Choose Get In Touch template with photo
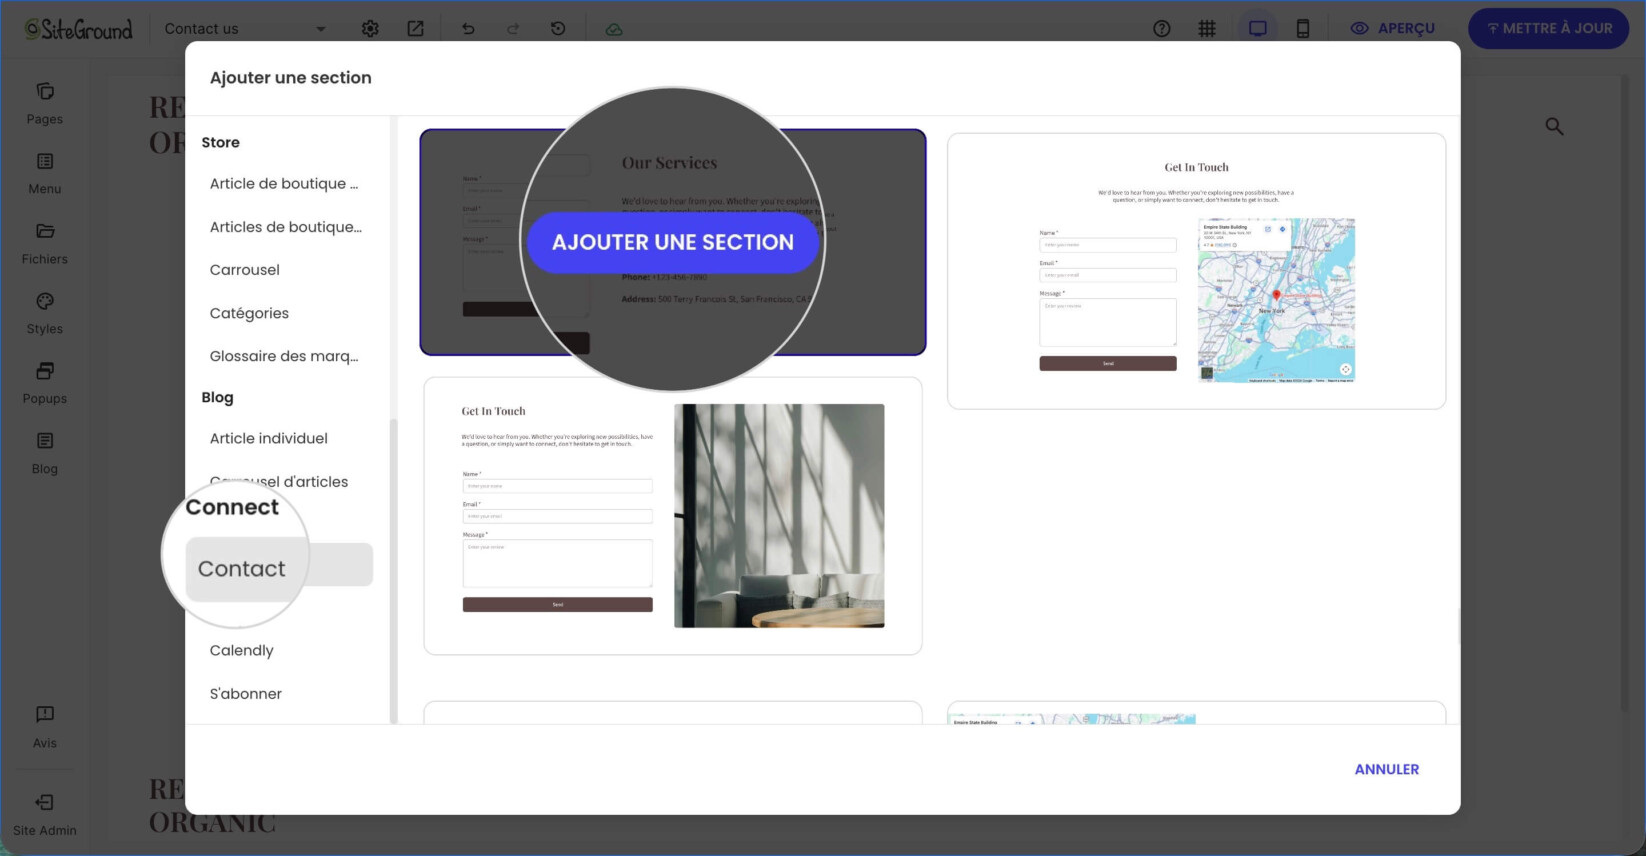 pos(673,516)
